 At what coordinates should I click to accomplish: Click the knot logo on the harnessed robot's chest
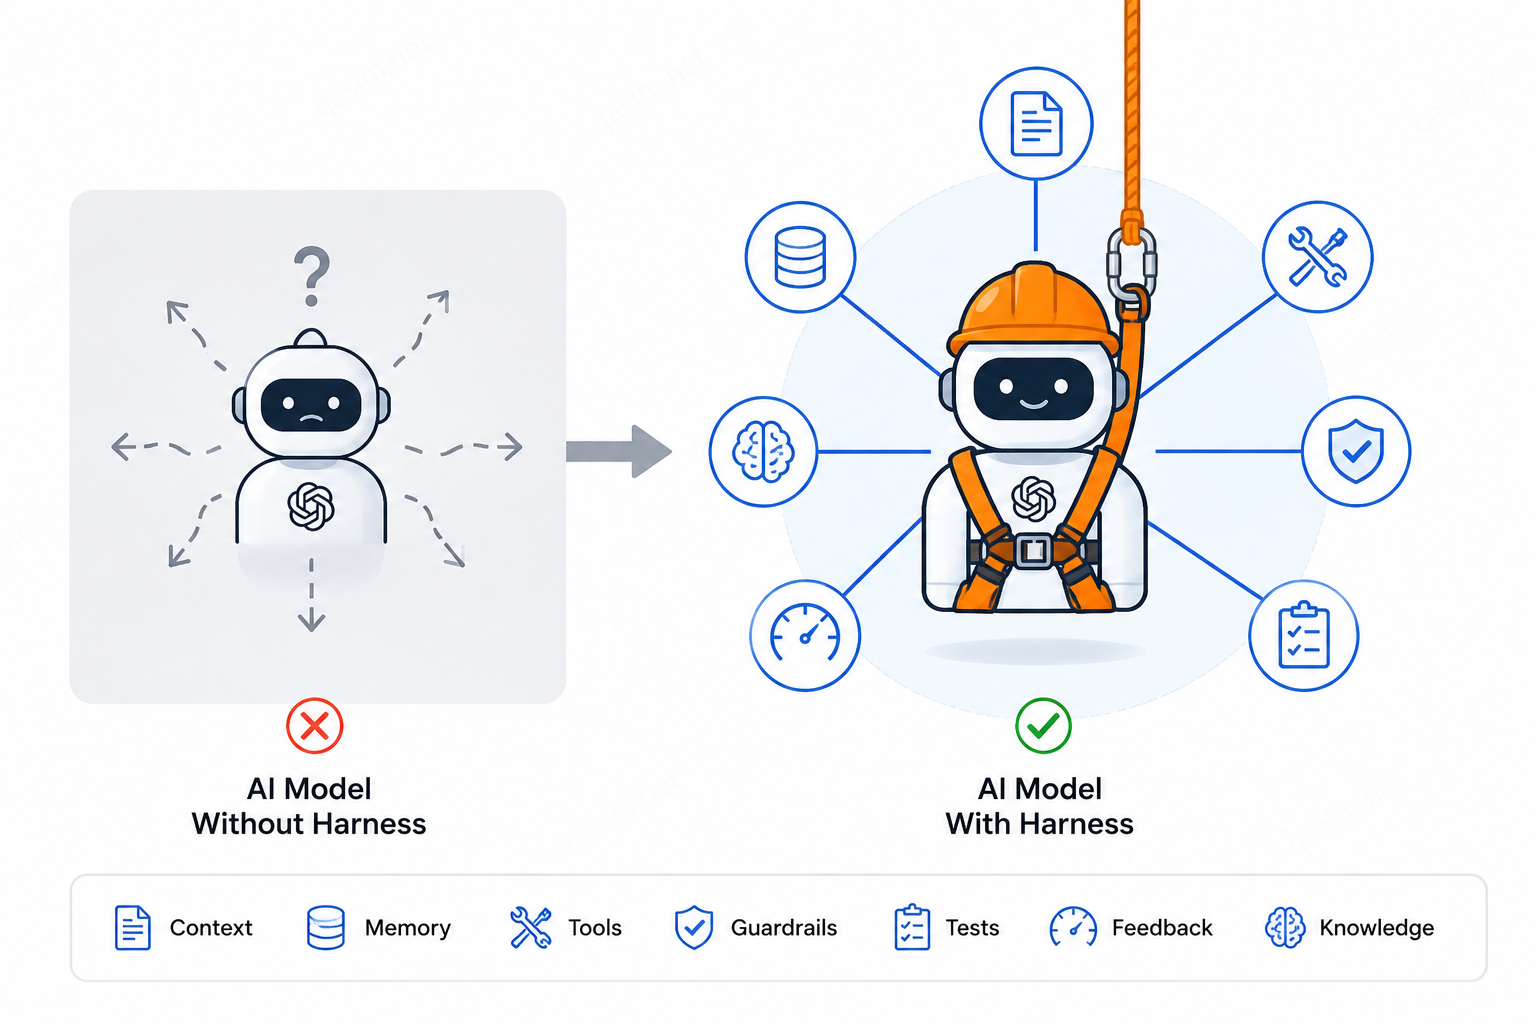[1033, 499]
